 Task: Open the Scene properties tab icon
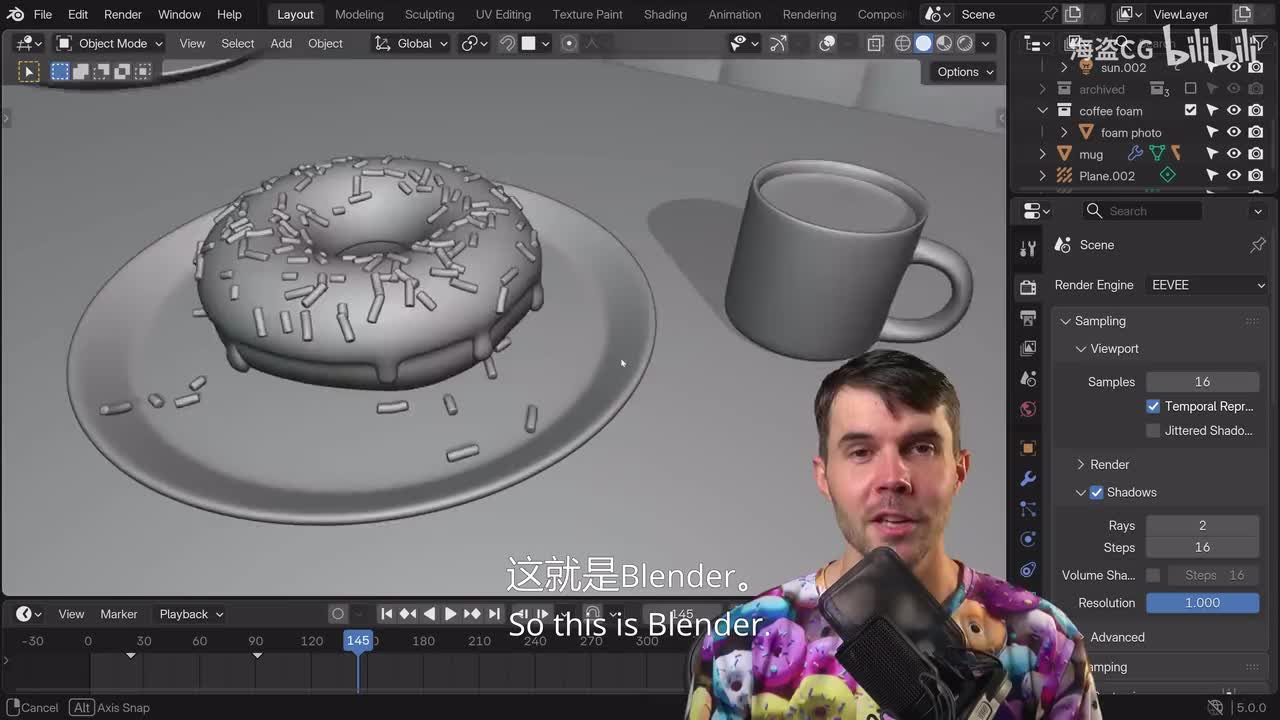(1028, 379)
